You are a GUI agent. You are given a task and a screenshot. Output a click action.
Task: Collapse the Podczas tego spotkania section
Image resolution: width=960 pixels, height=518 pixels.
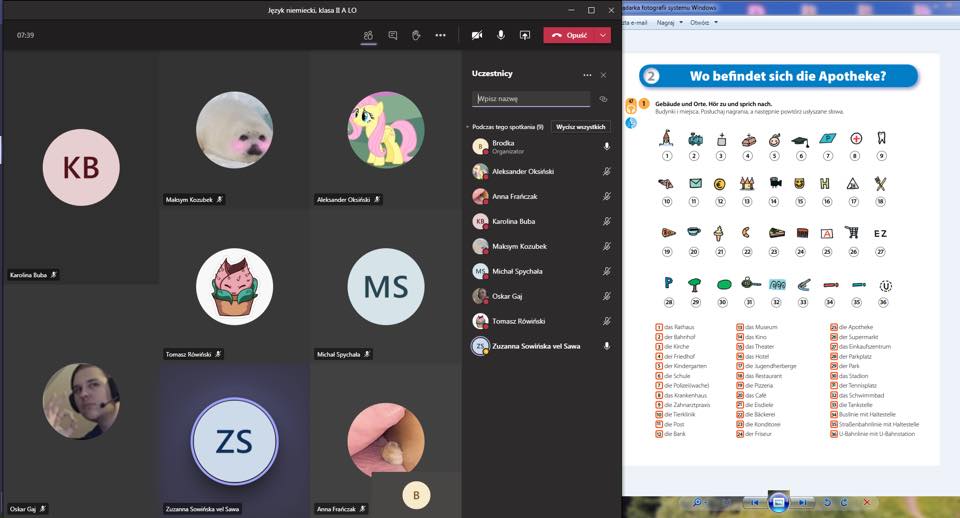(467, 128)
